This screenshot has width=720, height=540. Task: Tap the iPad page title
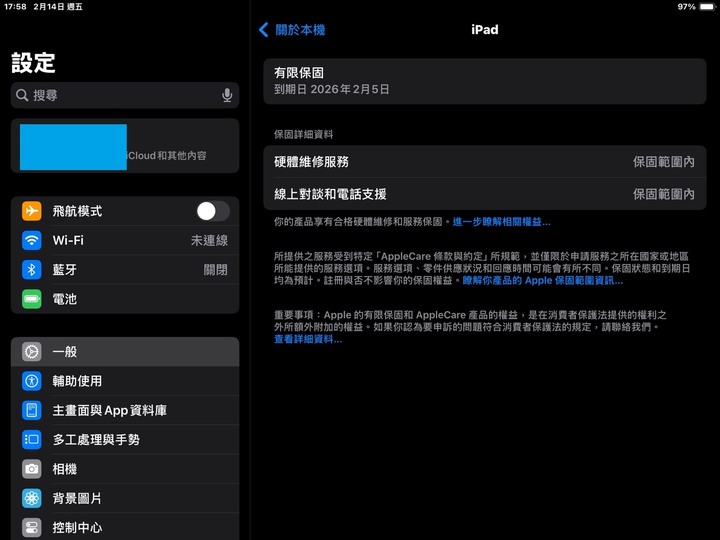click(x=484, y=30)
